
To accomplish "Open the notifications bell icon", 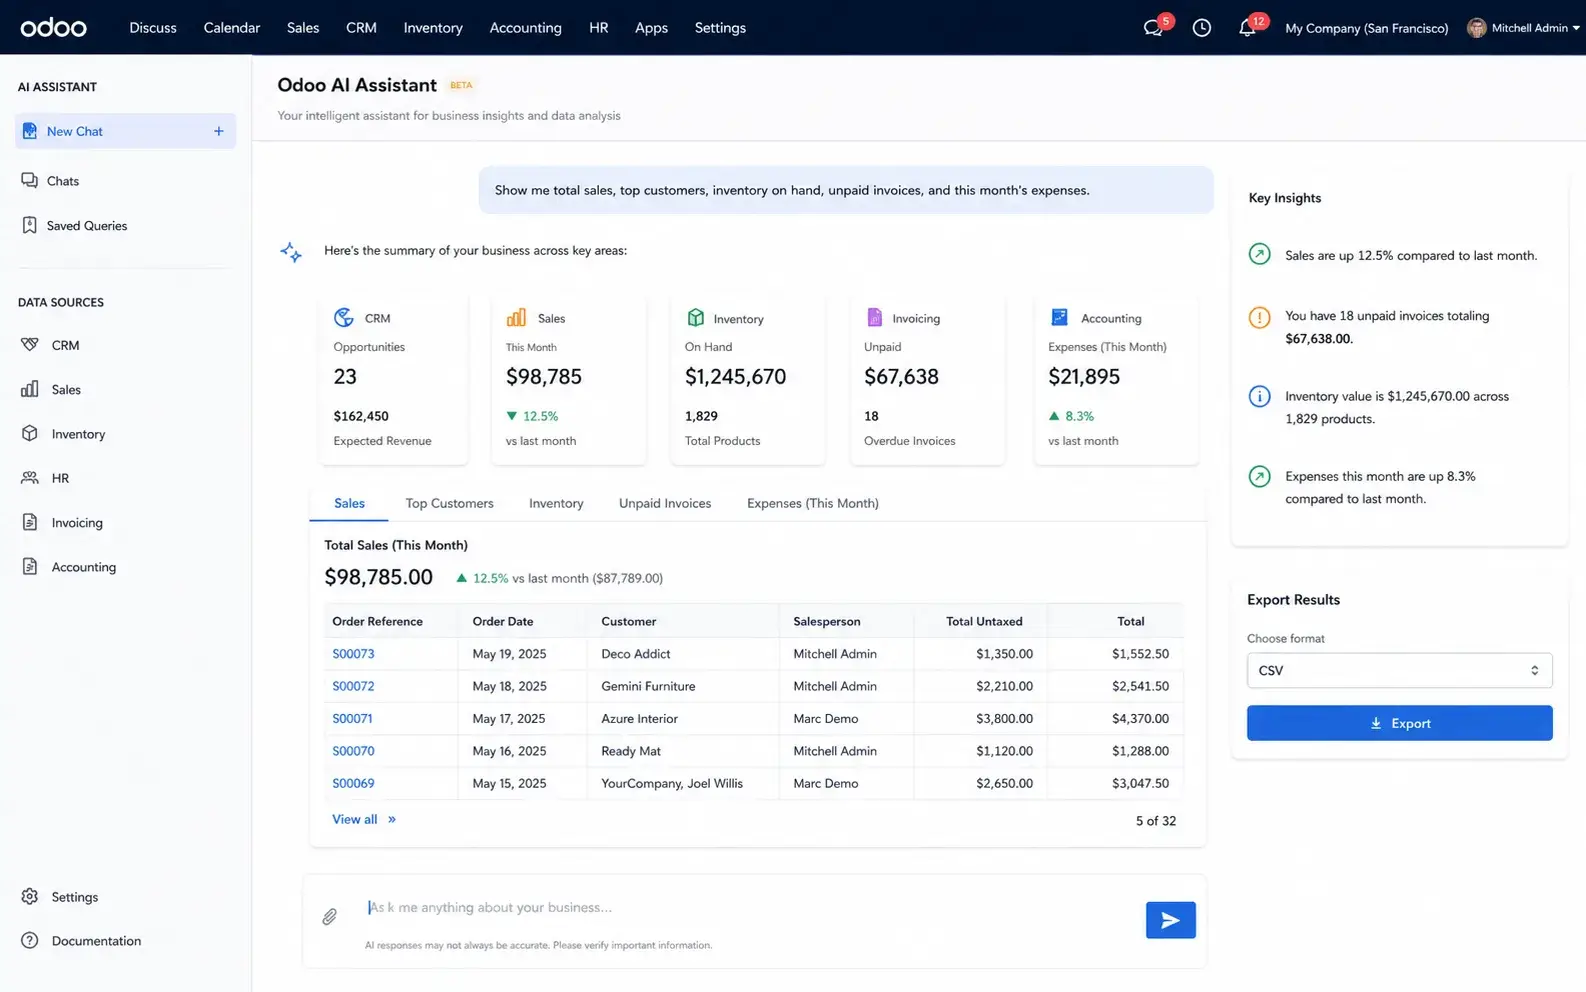I will 1247,28.
